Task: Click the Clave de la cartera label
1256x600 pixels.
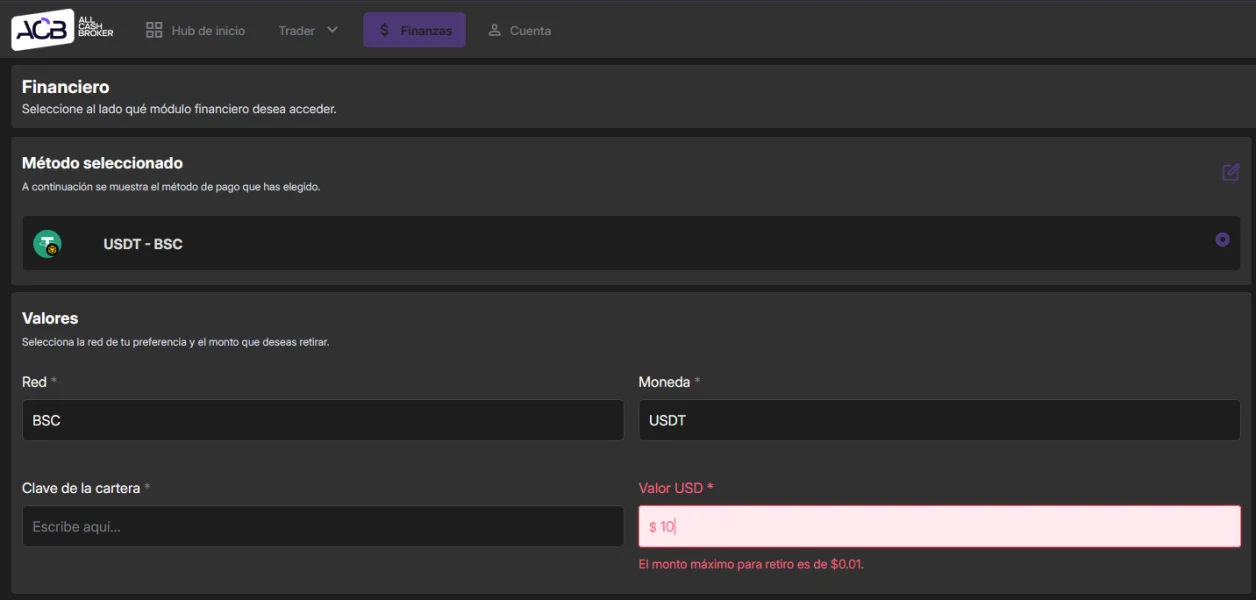Action: pos(81,488)
